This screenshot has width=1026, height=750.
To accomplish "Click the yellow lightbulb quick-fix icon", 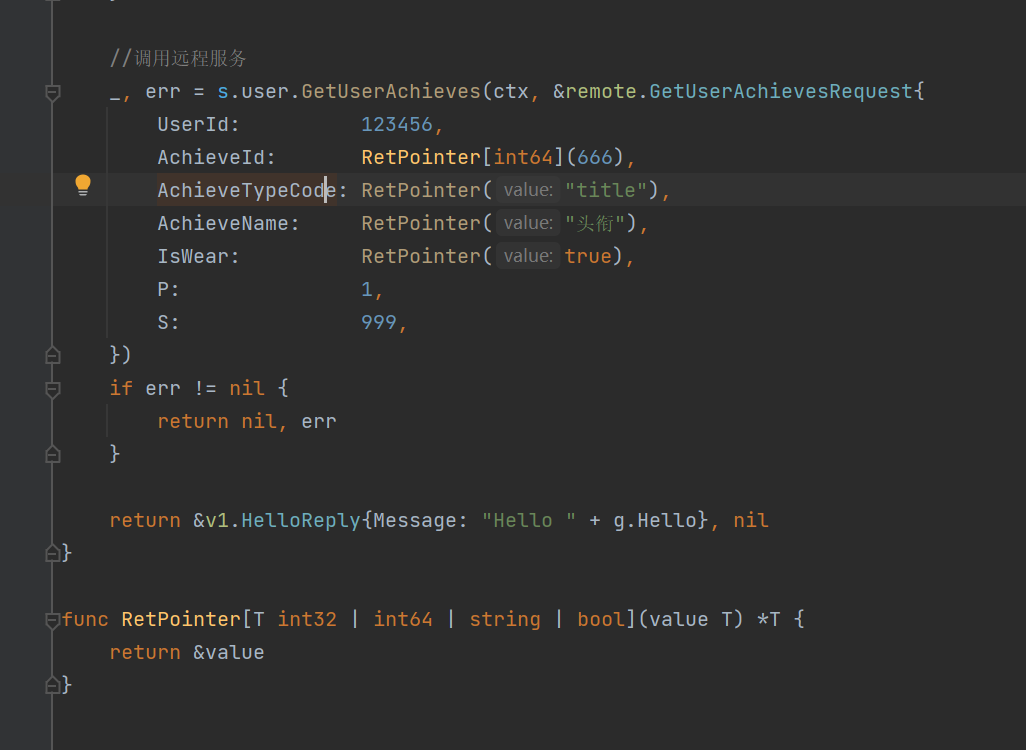I will pyautogui.click(x=82, y=185).
